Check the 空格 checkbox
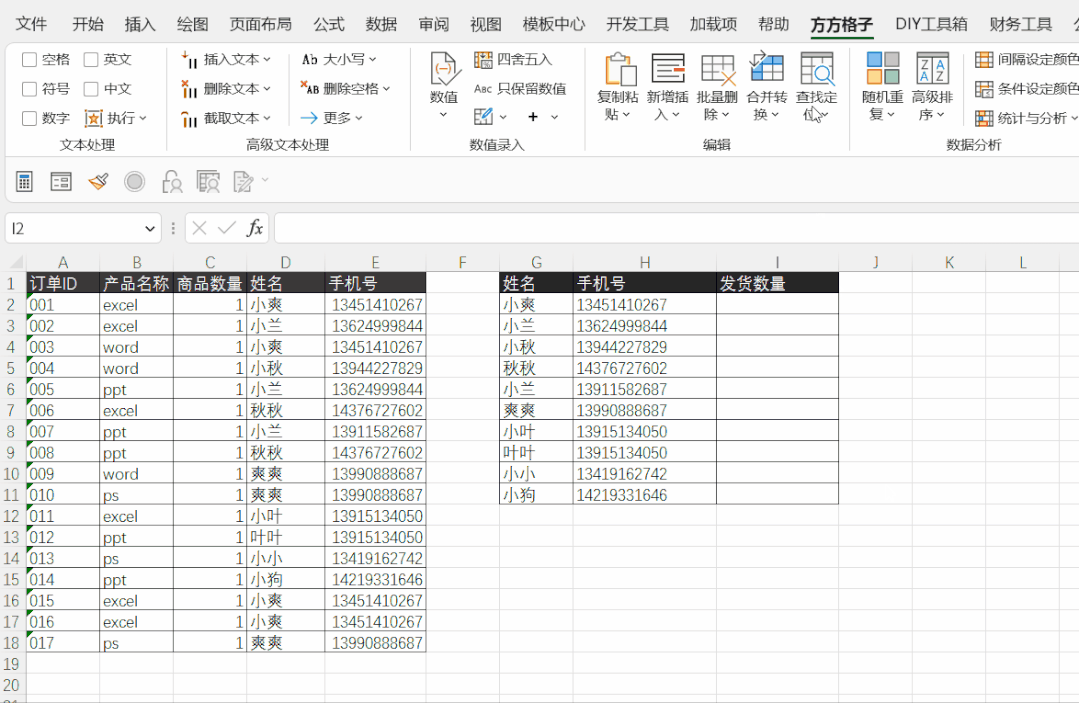The image size is (1079, 703). tap(30, 60)
